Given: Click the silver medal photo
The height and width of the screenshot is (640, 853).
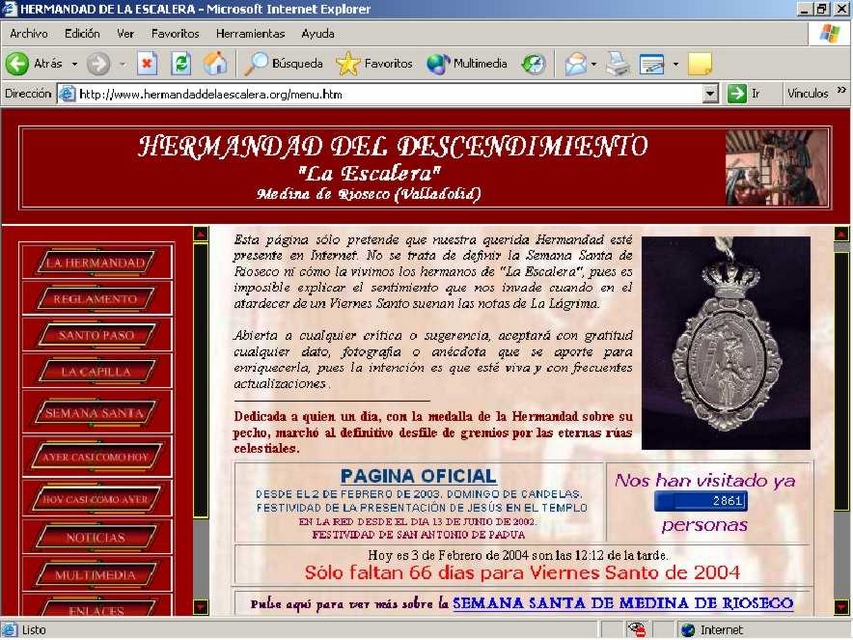Looking at the screenshot, I should tap(726, 343).
